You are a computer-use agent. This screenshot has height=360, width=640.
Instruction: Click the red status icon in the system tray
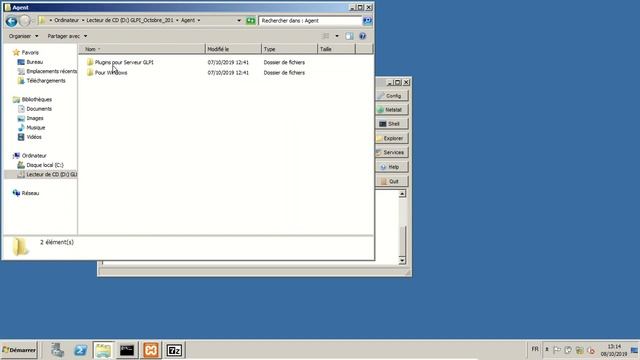pos(591,350)
